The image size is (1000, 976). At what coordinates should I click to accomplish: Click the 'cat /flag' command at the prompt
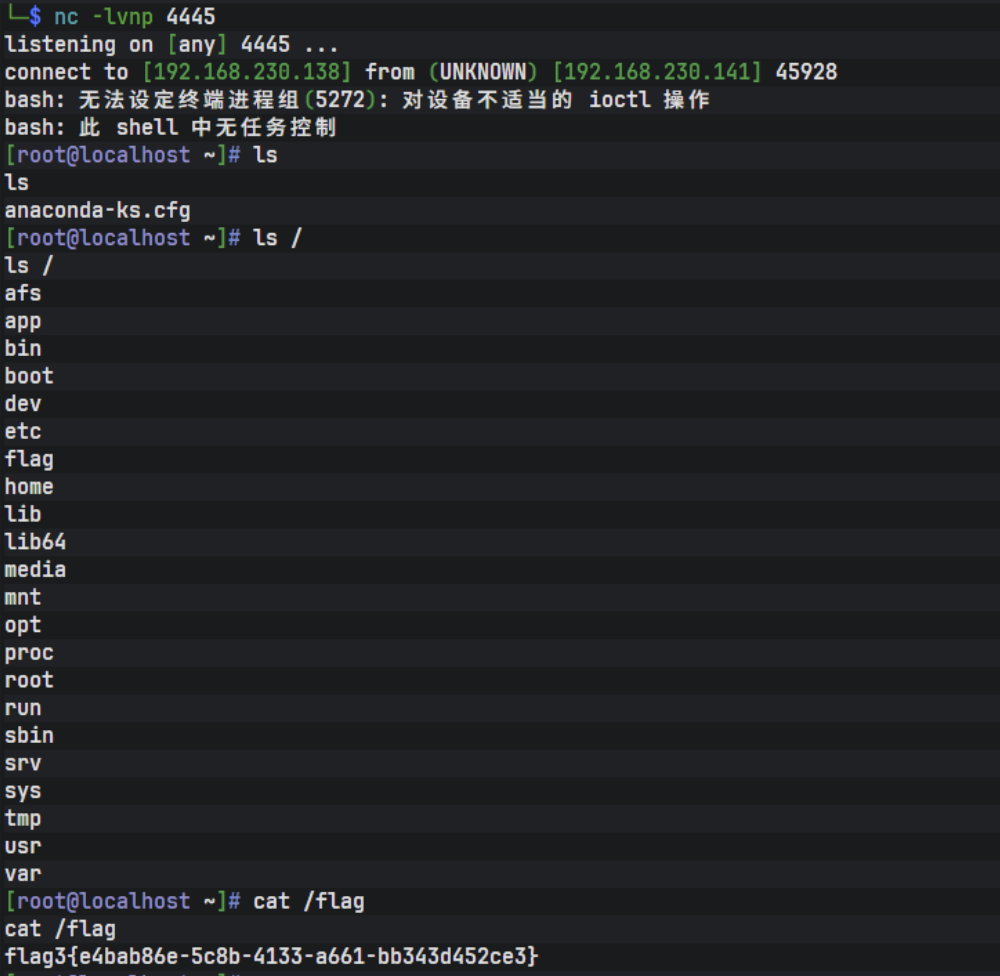click(308, 901)
